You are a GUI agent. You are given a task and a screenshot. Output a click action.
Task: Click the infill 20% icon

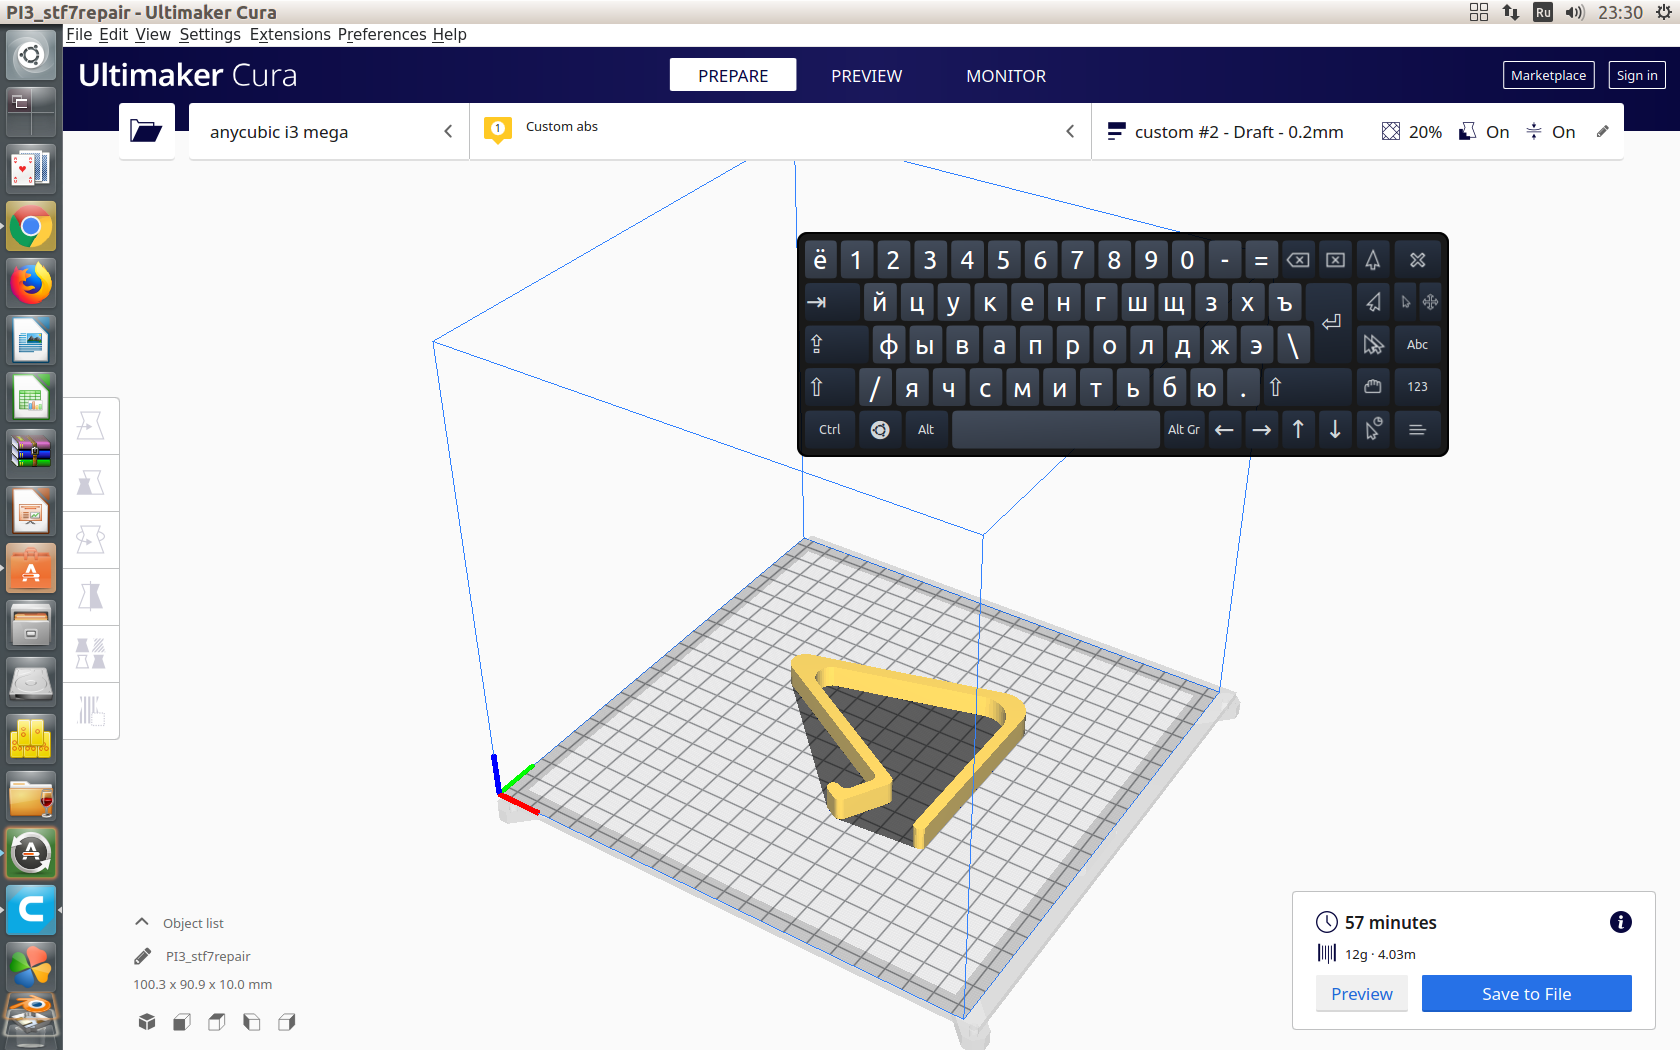pyautogui.click(x=1391, y=131)
